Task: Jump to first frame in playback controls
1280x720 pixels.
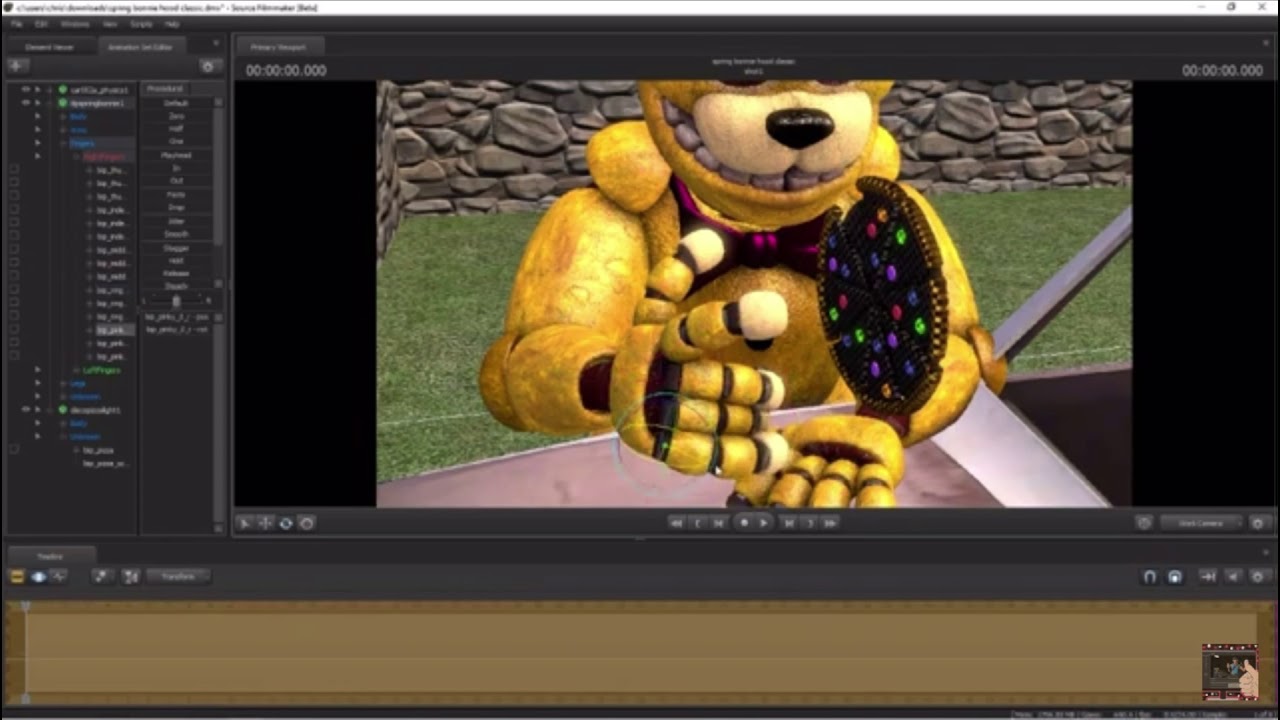Action: pos(676,523)
